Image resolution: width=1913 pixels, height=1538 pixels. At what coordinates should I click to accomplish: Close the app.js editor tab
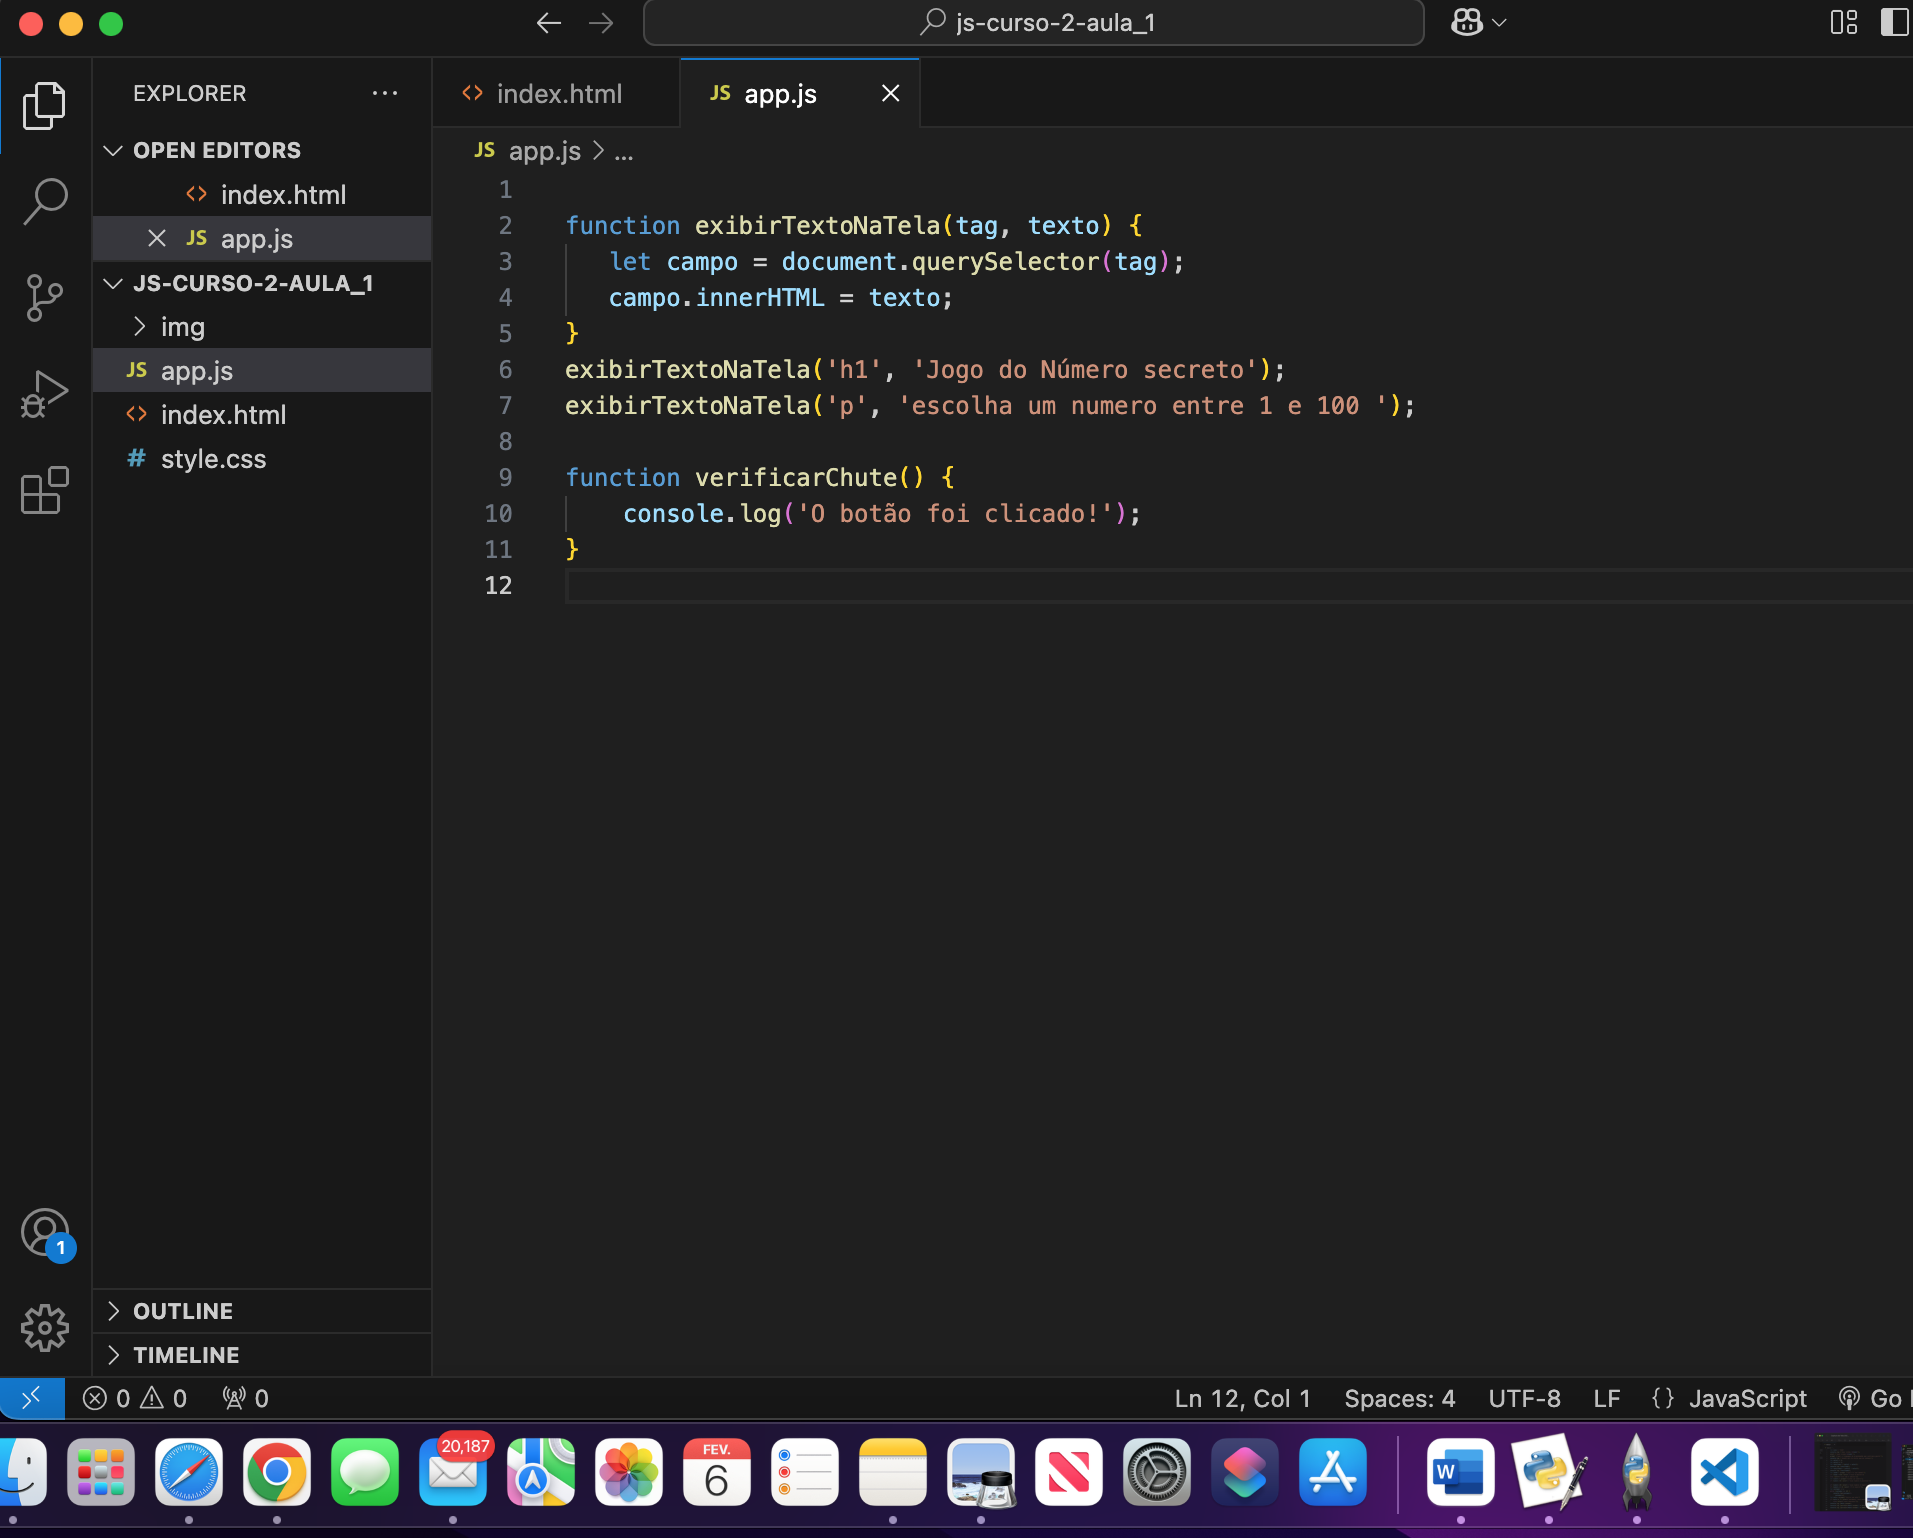pyautogui.click(x=890, y=93)
